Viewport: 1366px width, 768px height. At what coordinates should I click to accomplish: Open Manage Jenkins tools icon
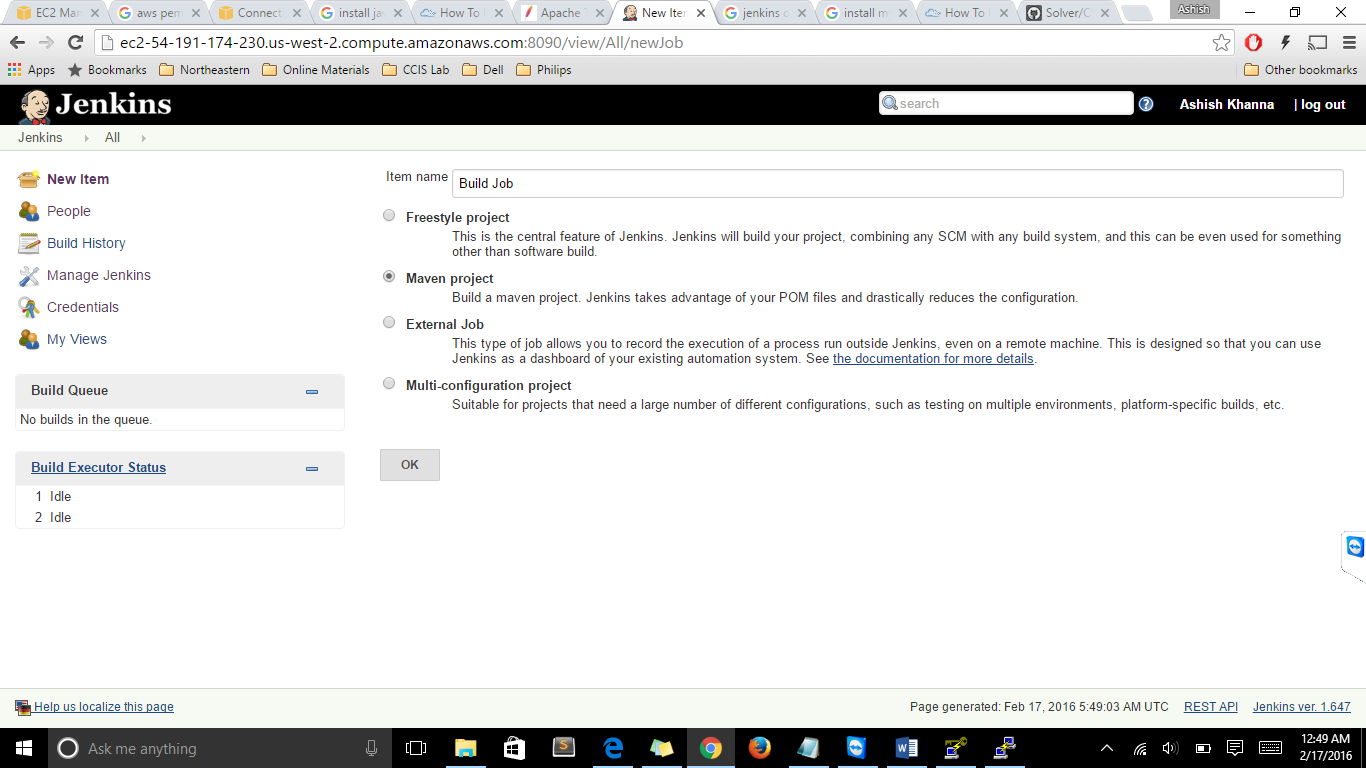click(x=29, y=275)
